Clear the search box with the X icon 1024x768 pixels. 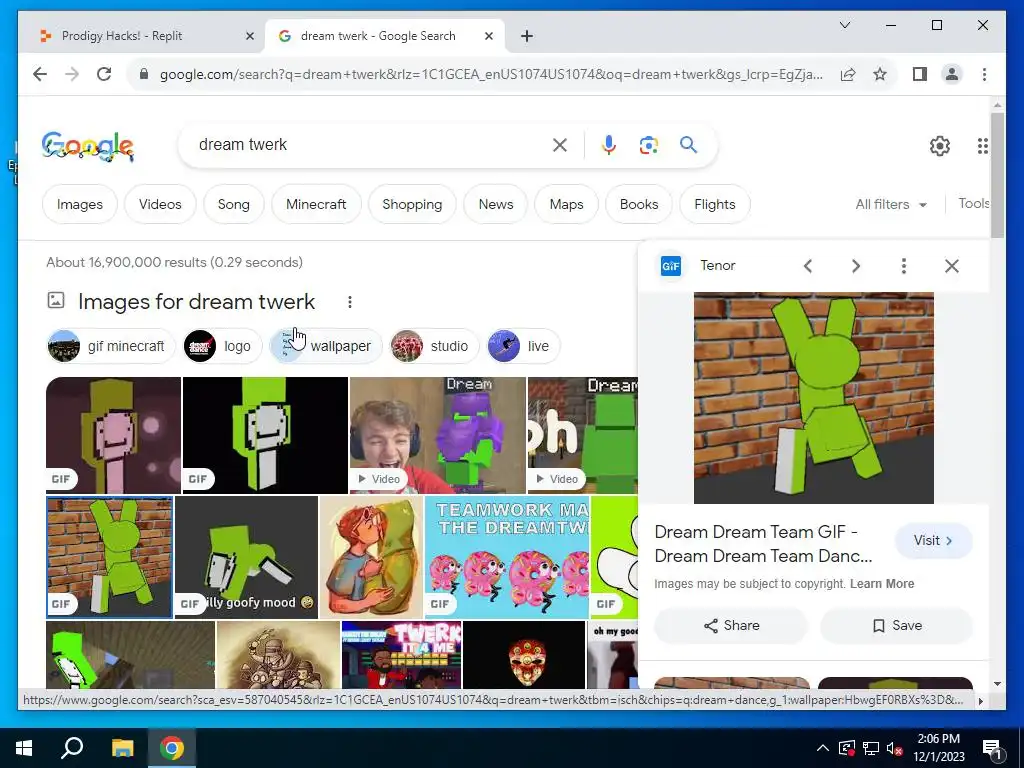tap(560, 145)
